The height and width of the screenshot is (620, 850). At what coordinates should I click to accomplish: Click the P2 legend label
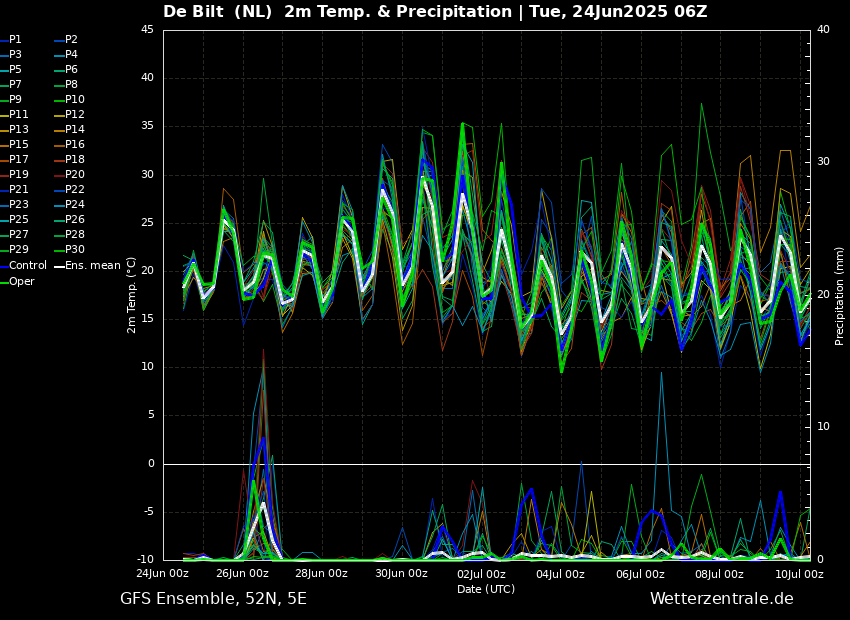[x=71, y=40]
